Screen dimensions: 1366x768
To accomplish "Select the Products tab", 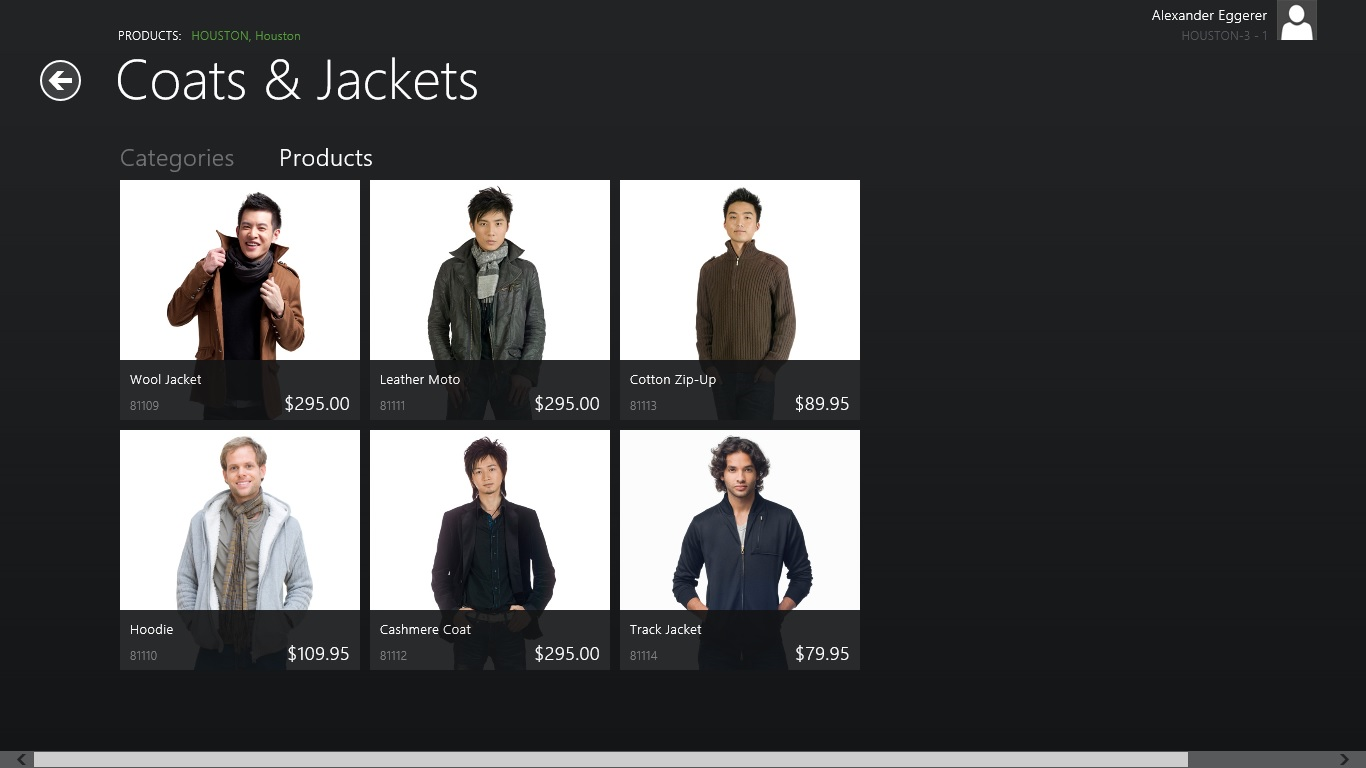I will [x=326, y=158].
